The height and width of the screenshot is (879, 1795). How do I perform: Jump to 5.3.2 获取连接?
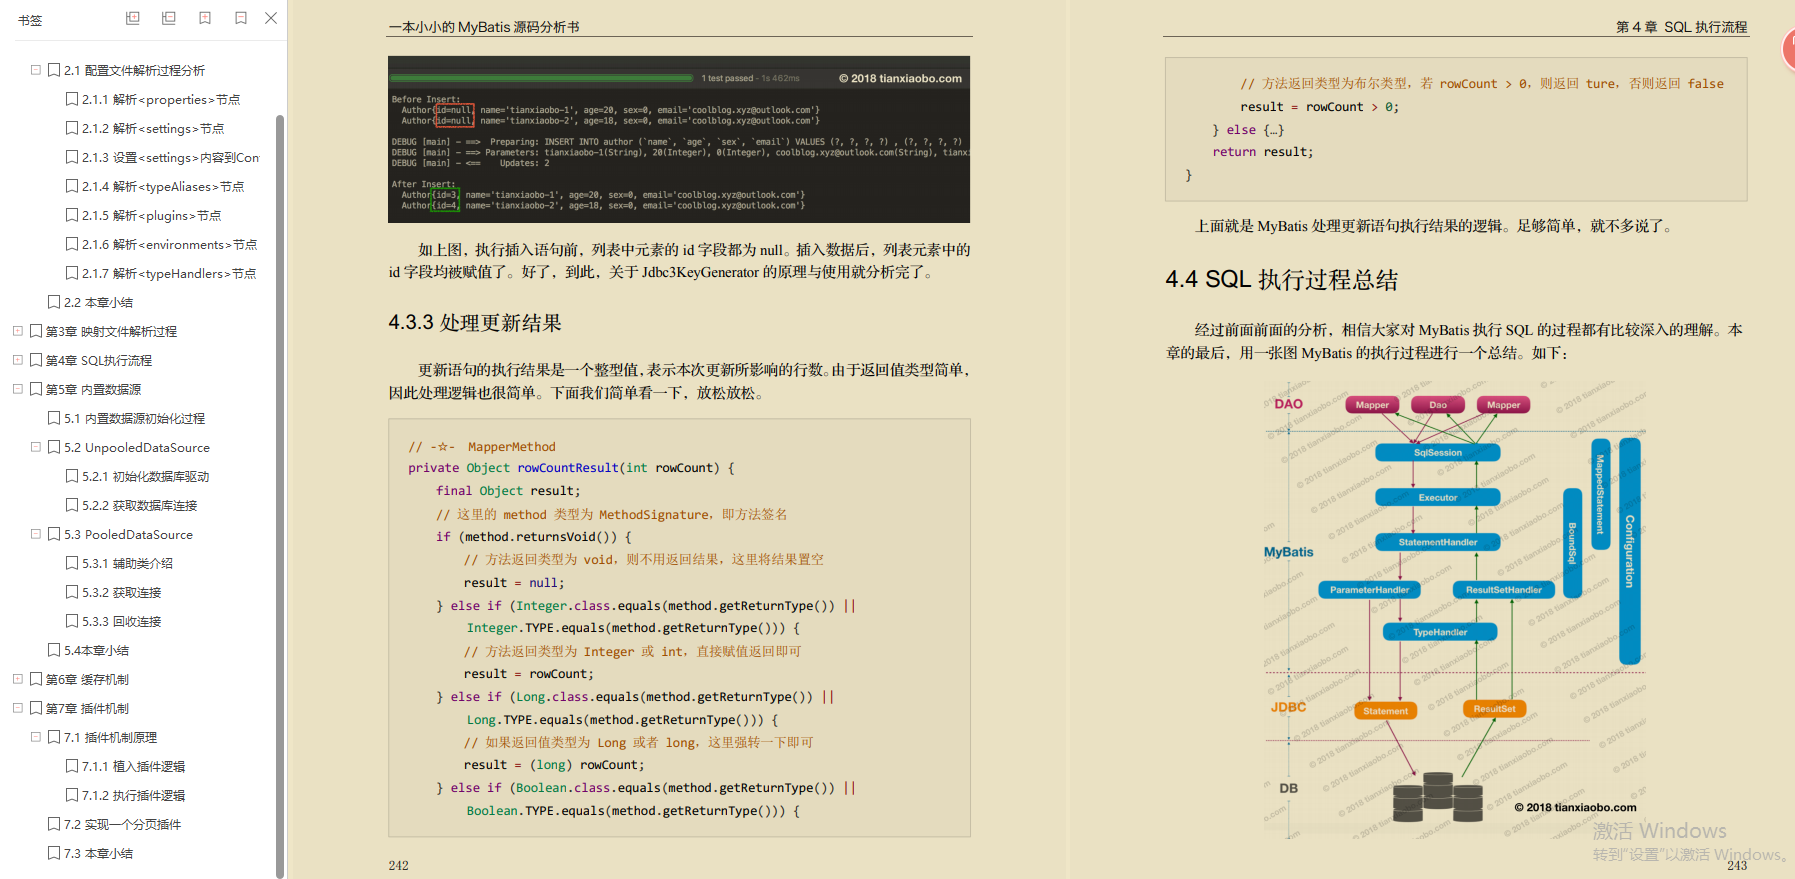pyautogui.click(x=122, y=592)
